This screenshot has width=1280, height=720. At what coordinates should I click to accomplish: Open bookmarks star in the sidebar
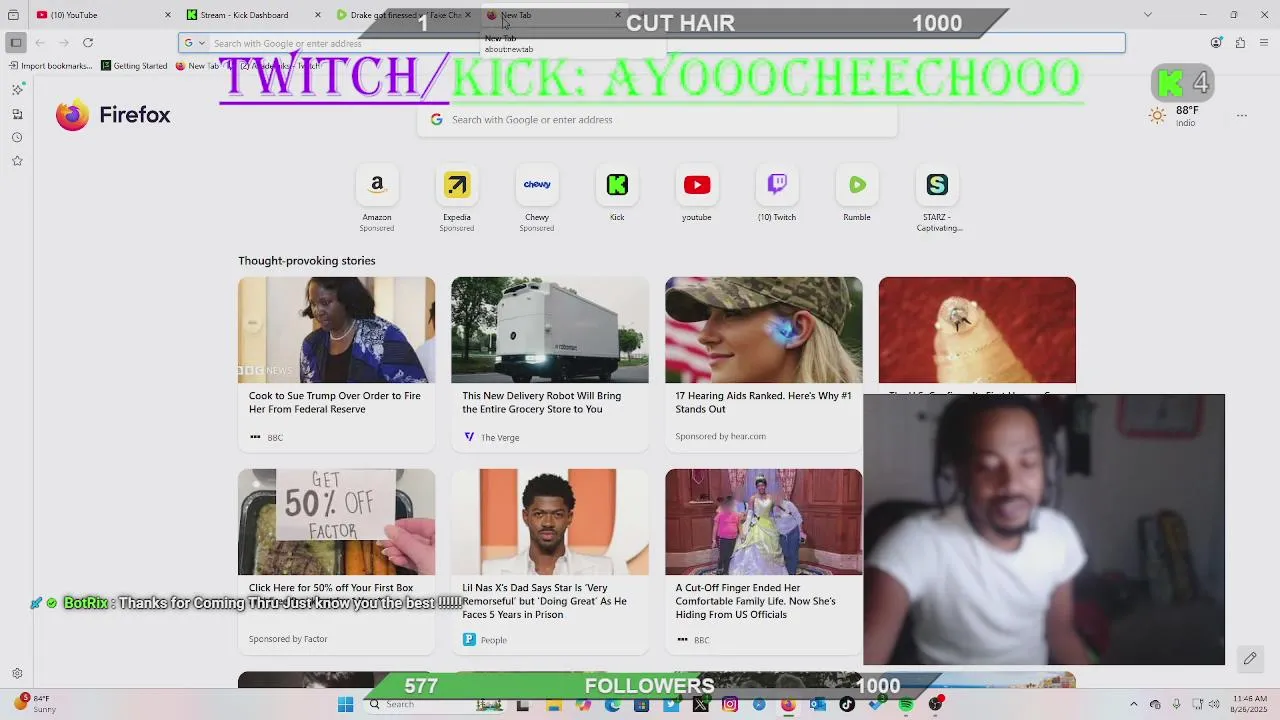(x=17, y=161)
